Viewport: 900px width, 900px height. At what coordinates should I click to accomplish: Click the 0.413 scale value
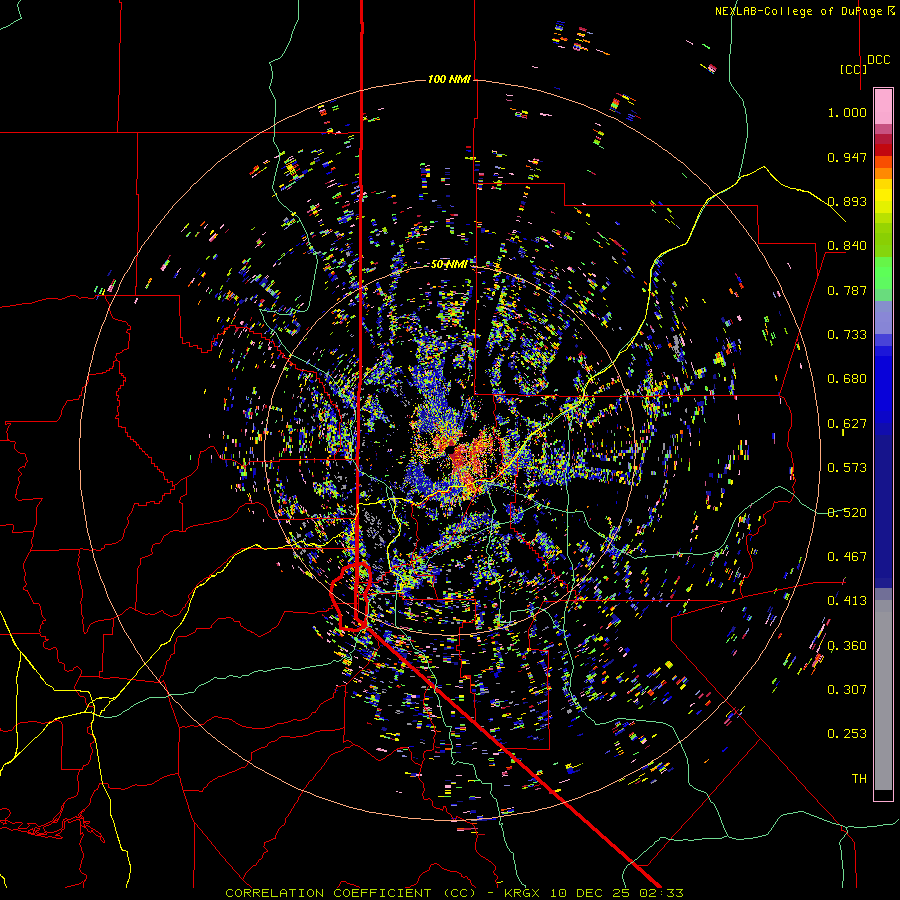point(847,601)
